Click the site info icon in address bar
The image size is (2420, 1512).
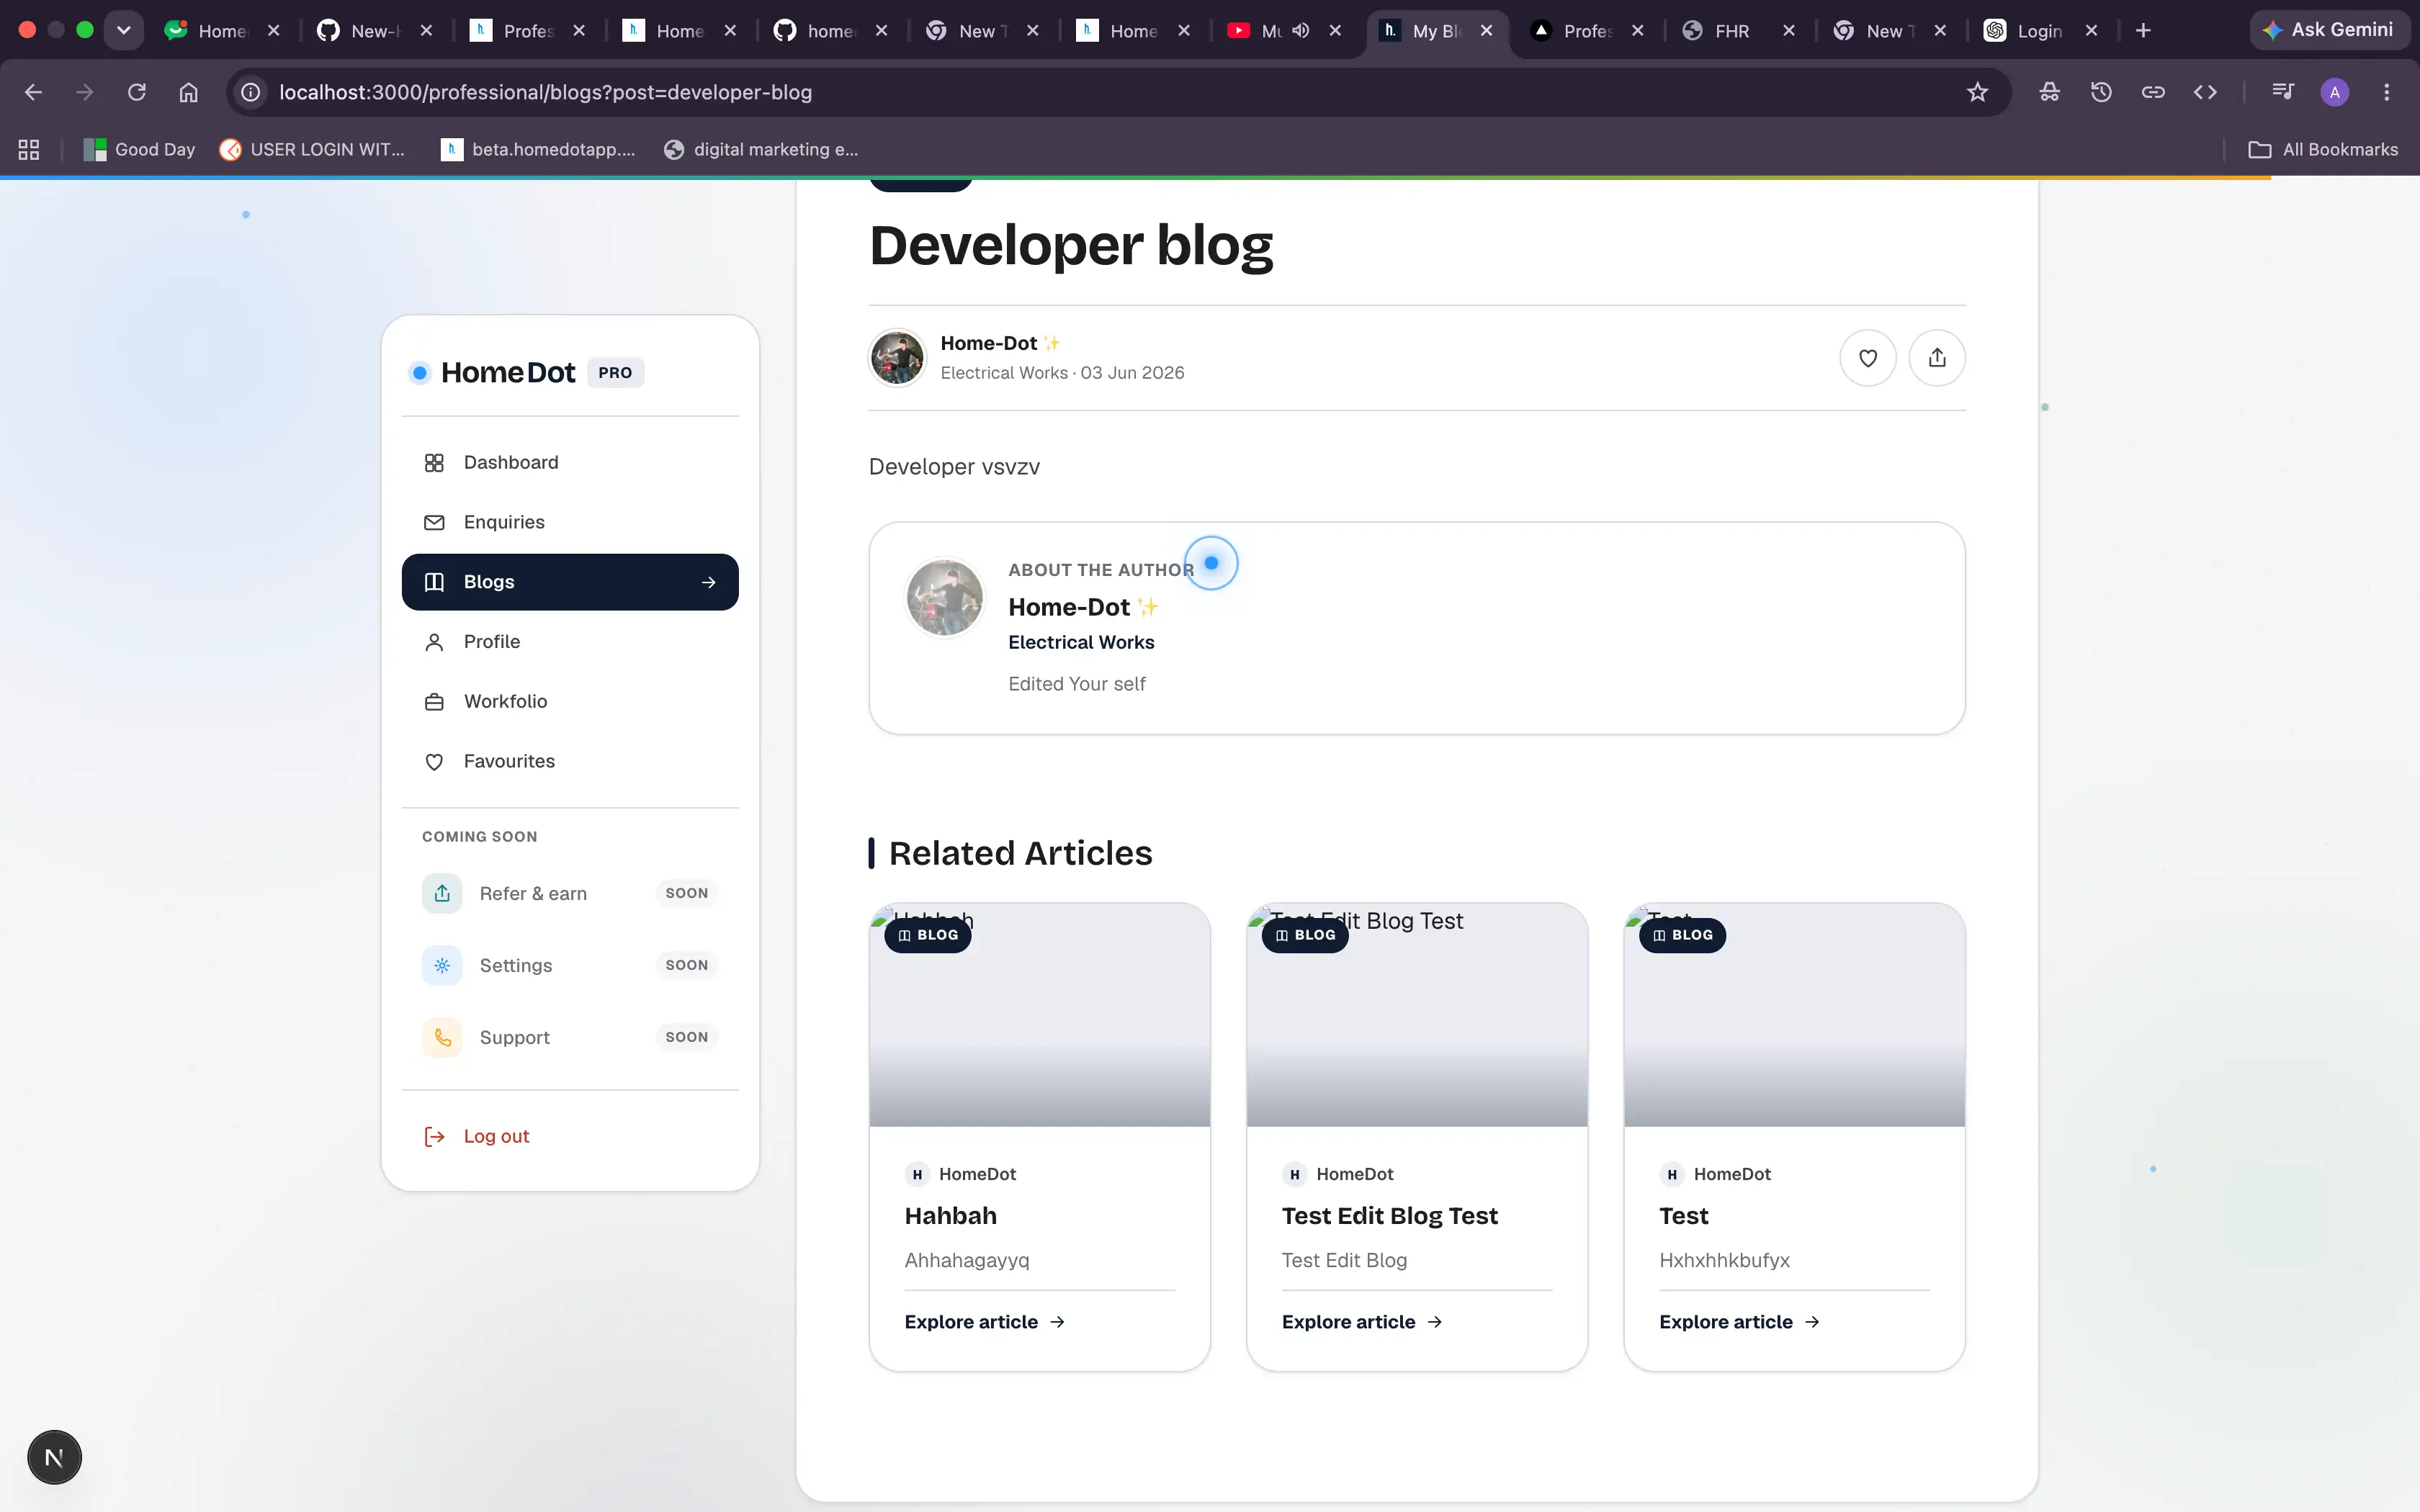coord(251,92)
